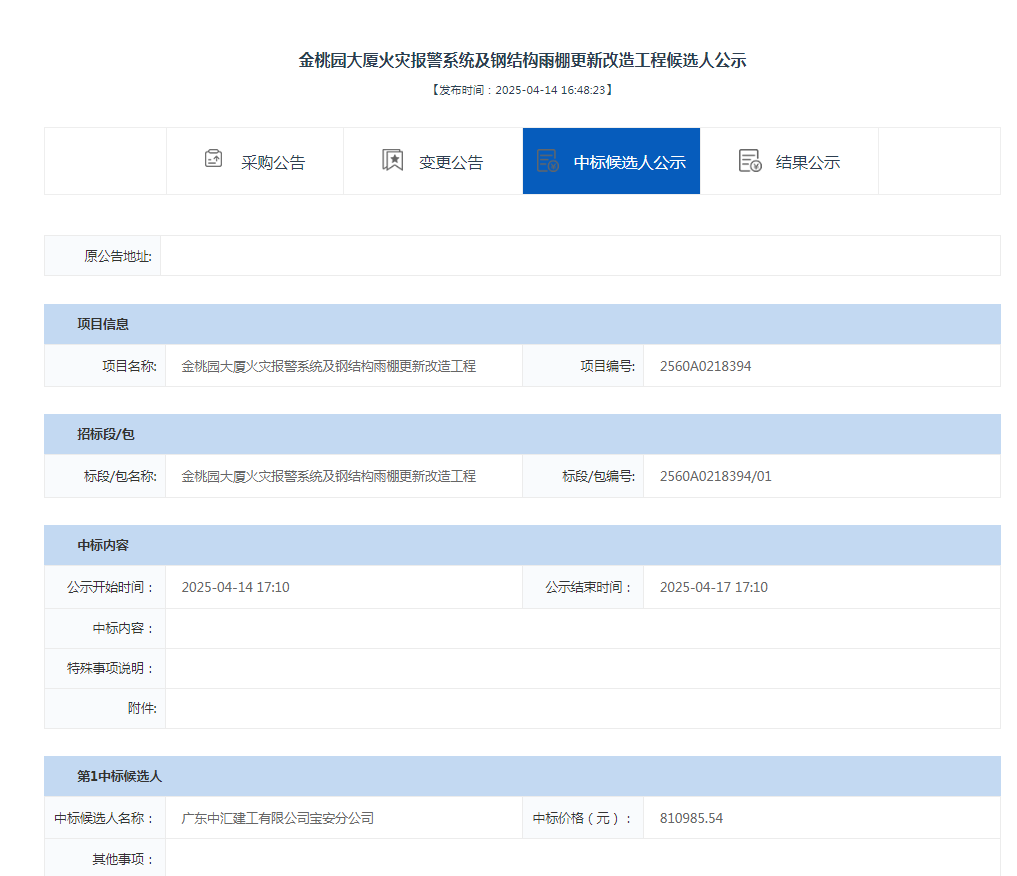Click the 标段/包名称 label
This screenshot has height=876, width=1017.
[120, 477]
